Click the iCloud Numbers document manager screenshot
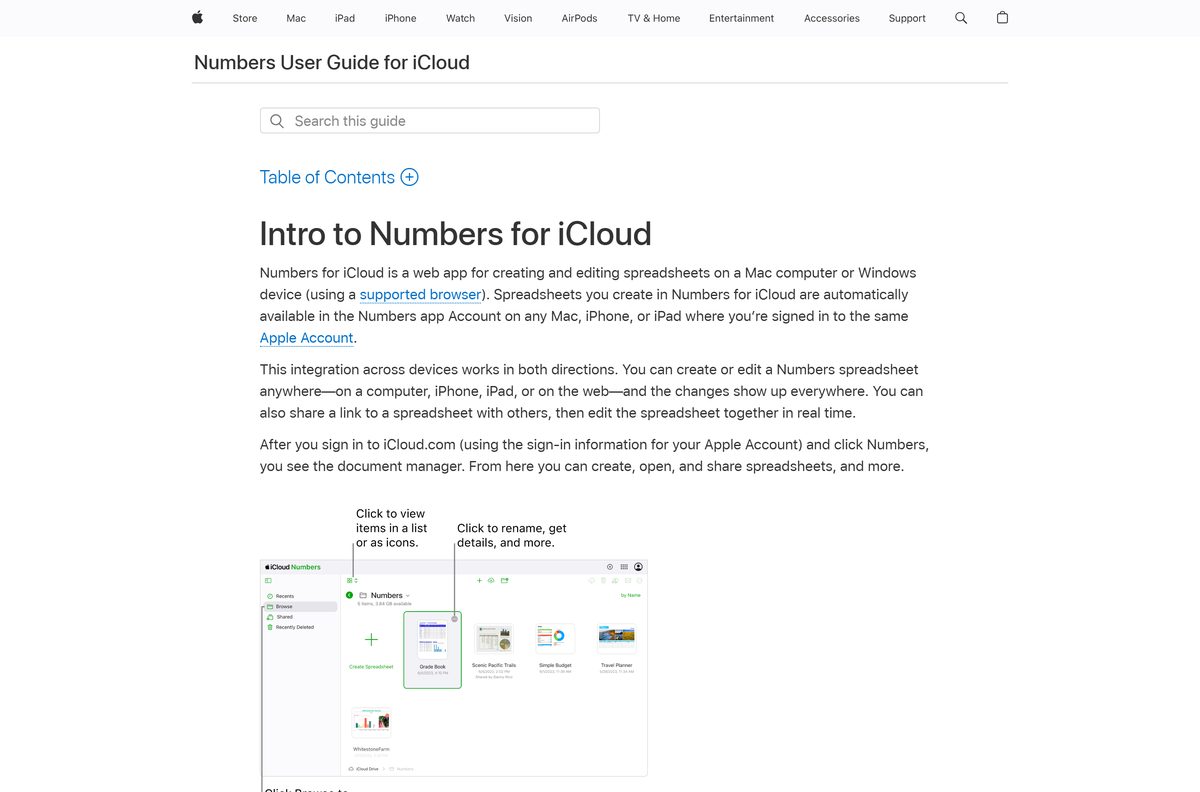1200x792 pixels. (x=453, y=668)
